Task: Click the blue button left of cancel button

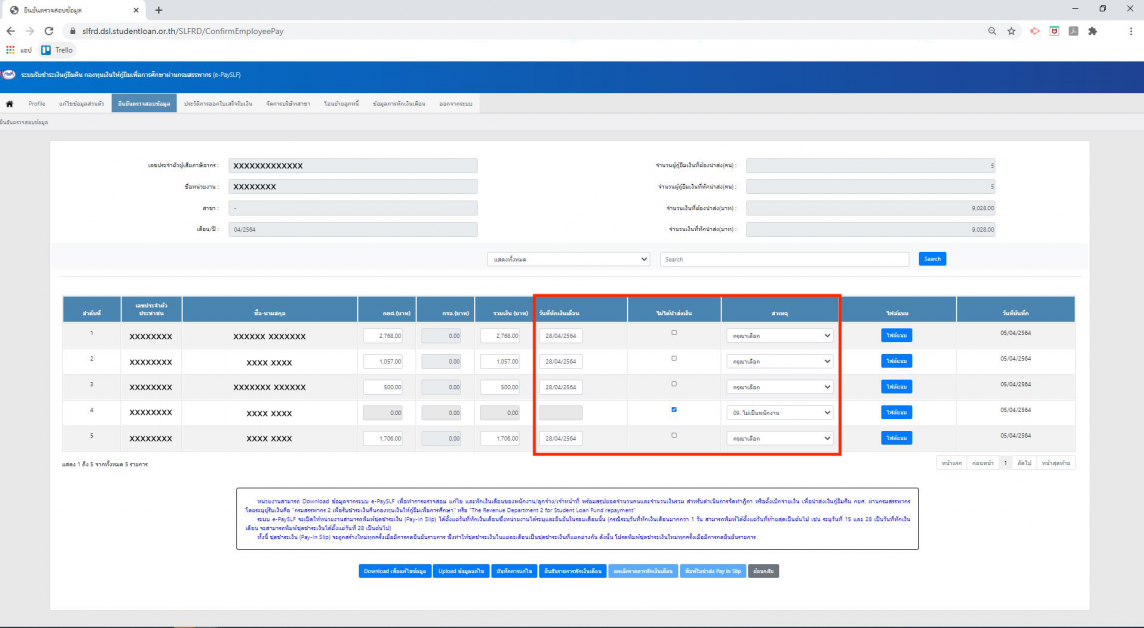Action: click(573, 571)
